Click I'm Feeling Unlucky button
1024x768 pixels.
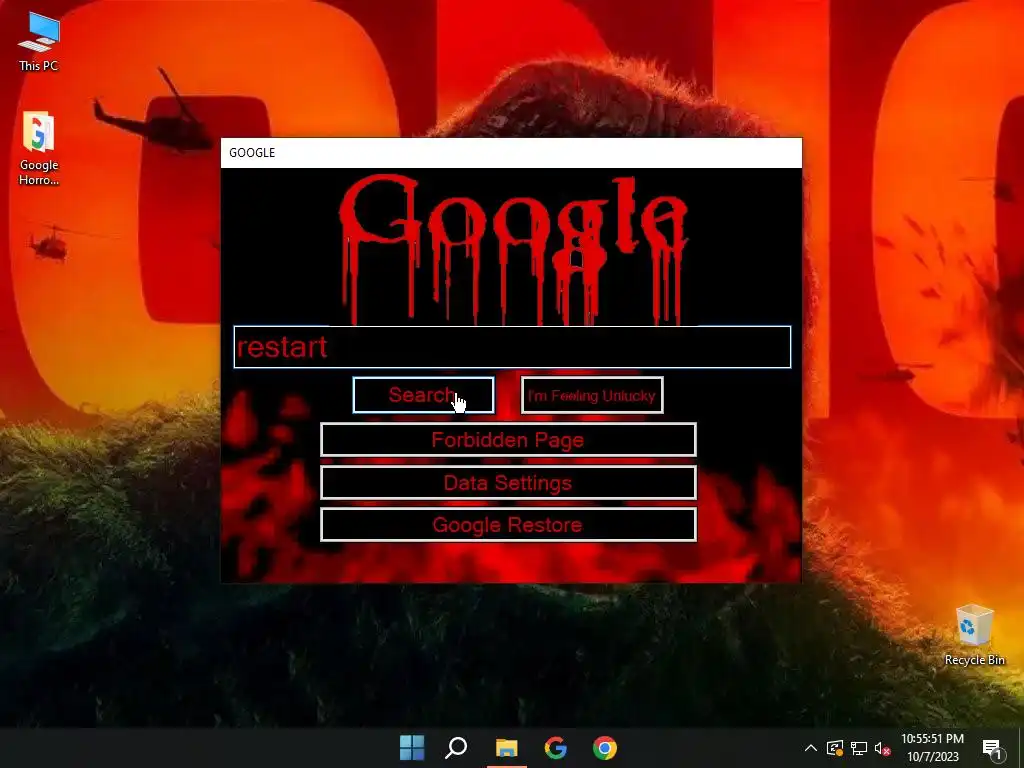tap(592, 395)
